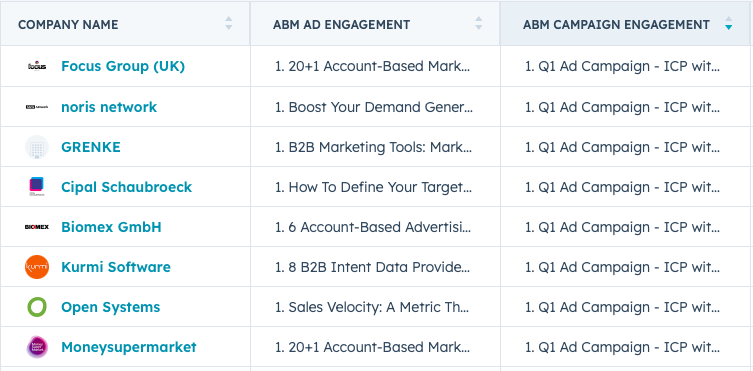Click the Focus Group (UK) logo

click(x=37, y=66)
